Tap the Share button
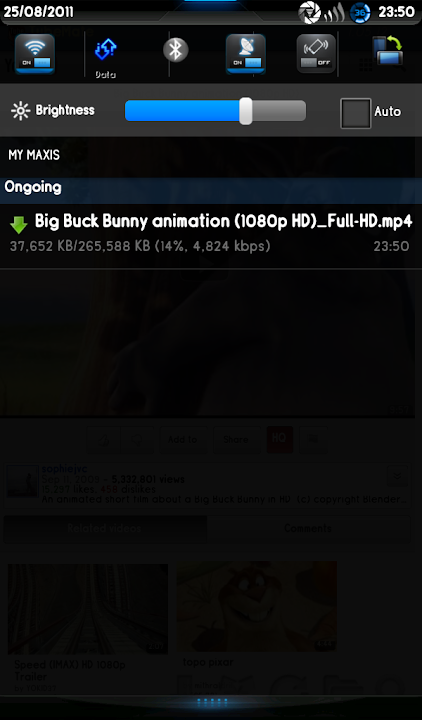 [236, 439]
